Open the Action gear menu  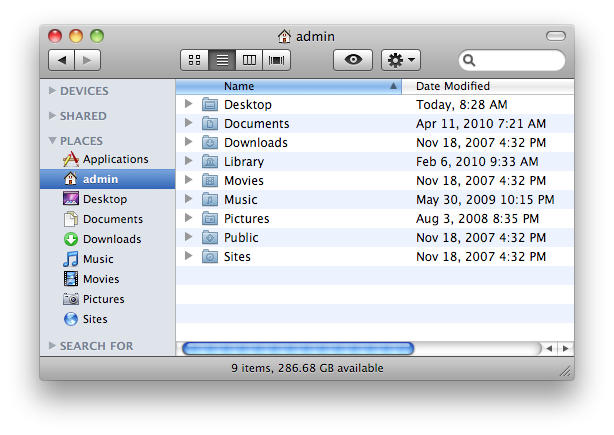[x=401, y=60]
